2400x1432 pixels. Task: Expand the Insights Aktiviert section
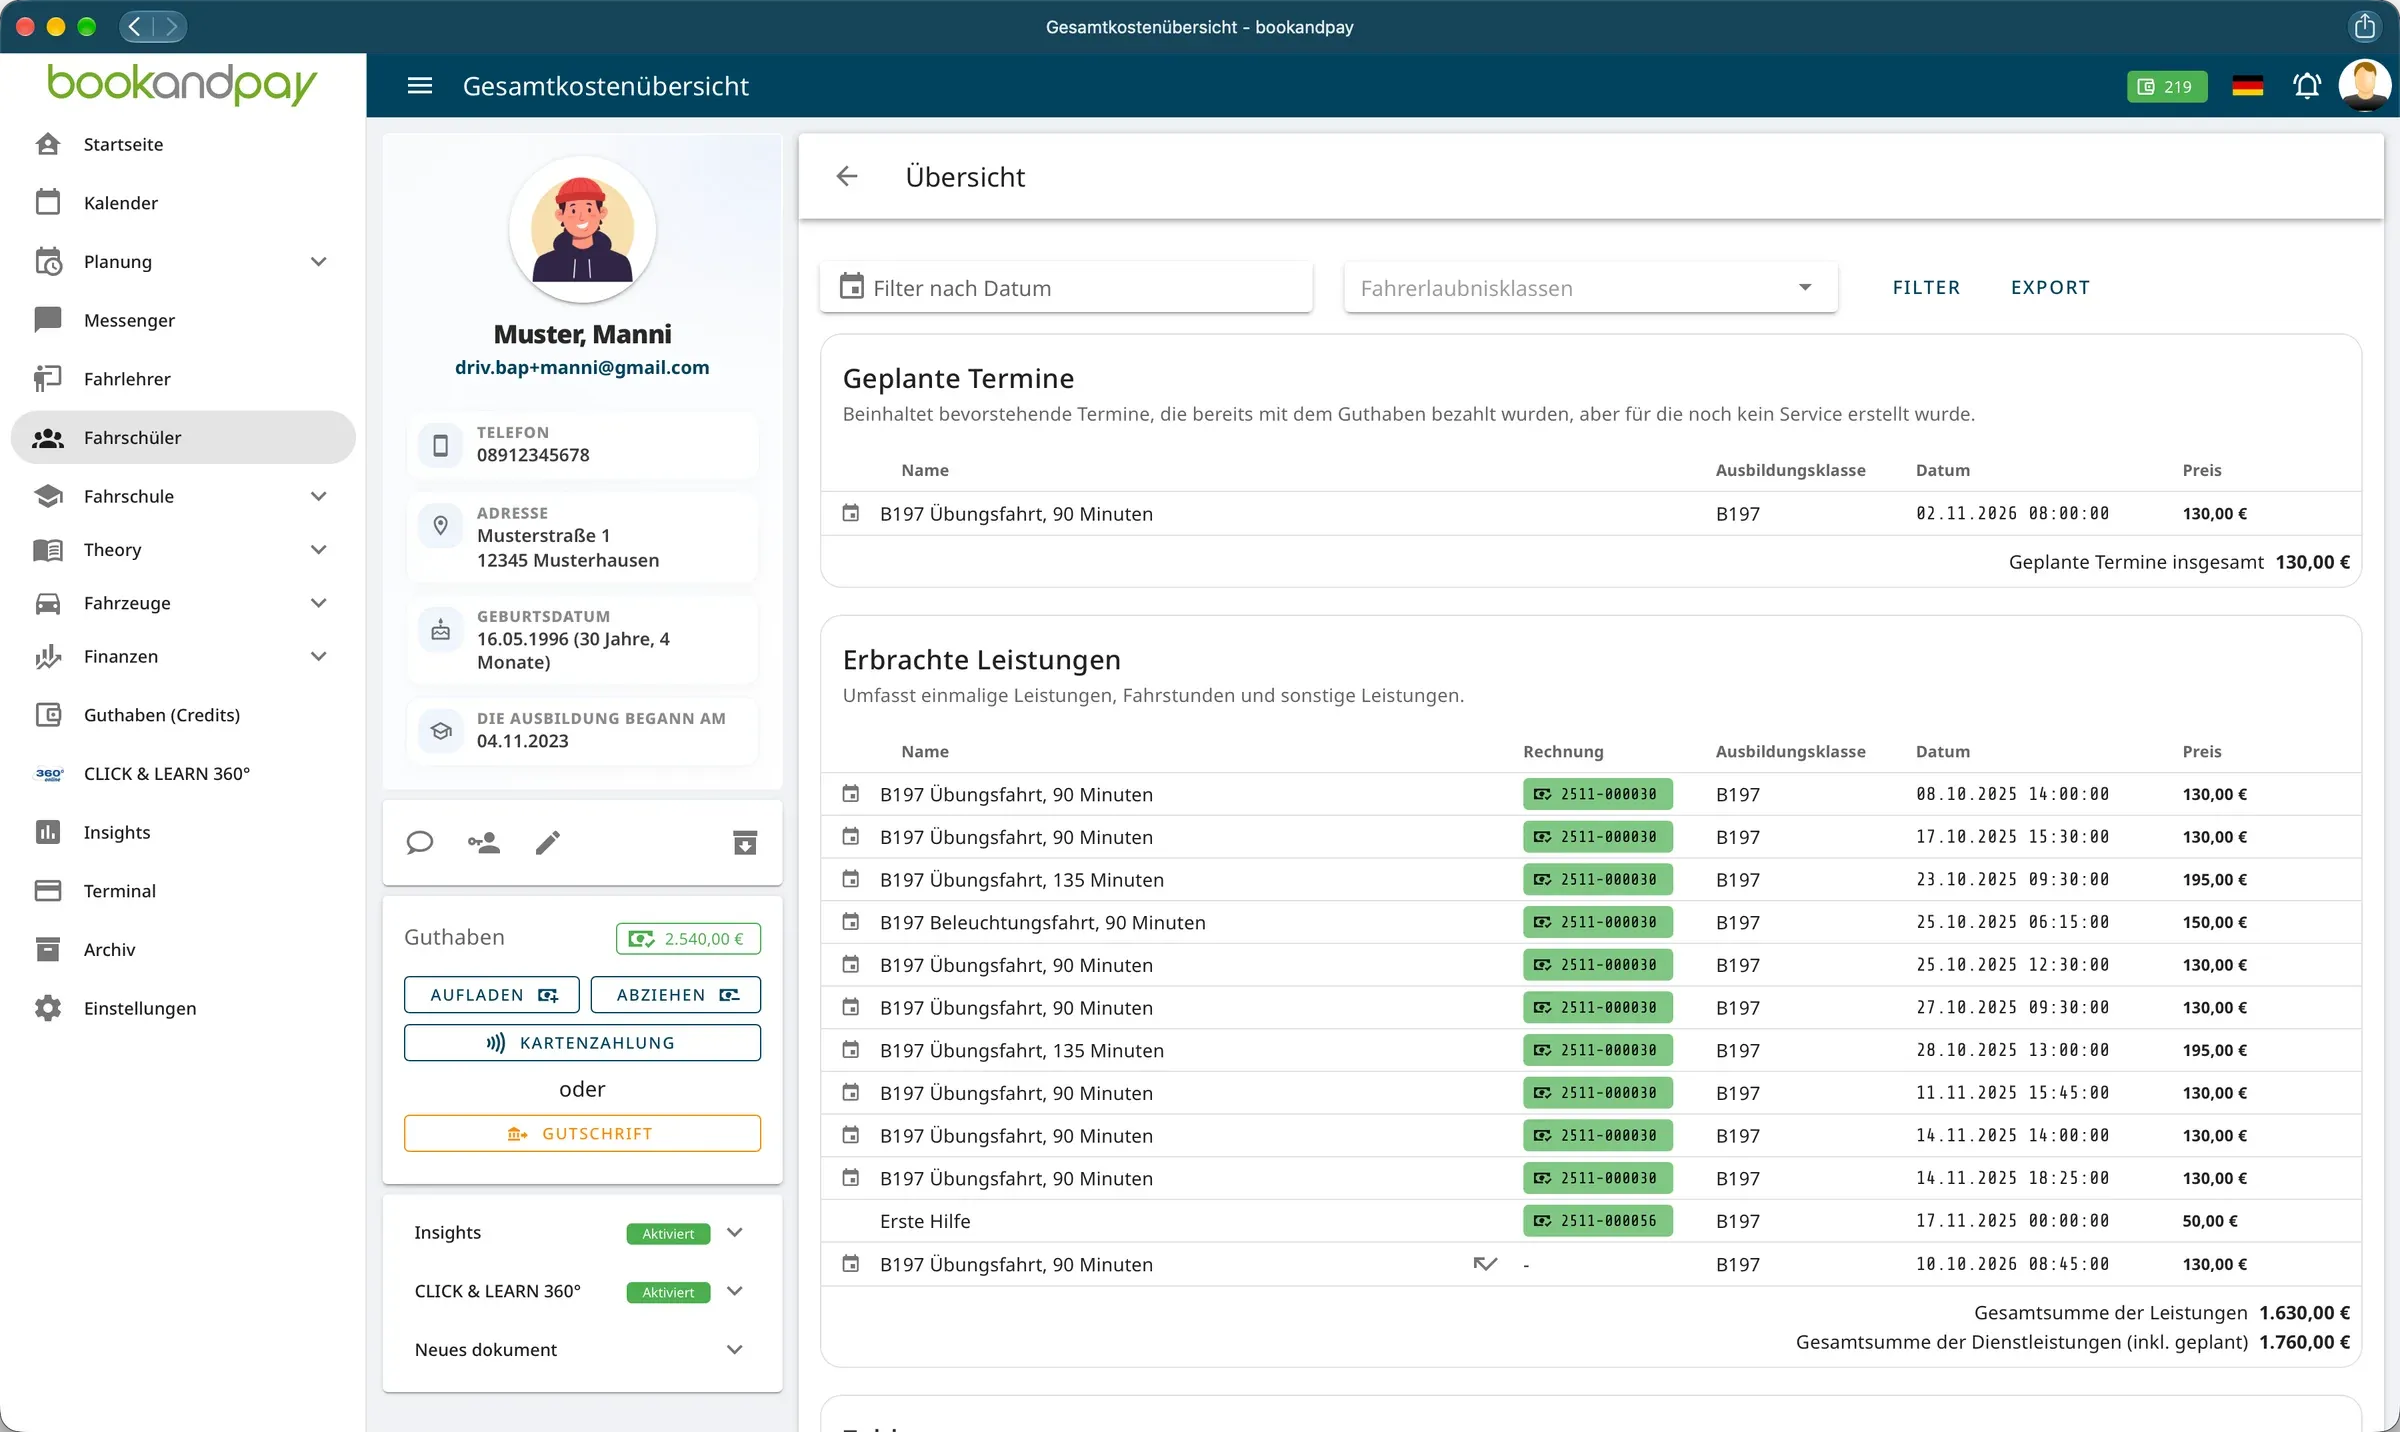(735, 1233)
